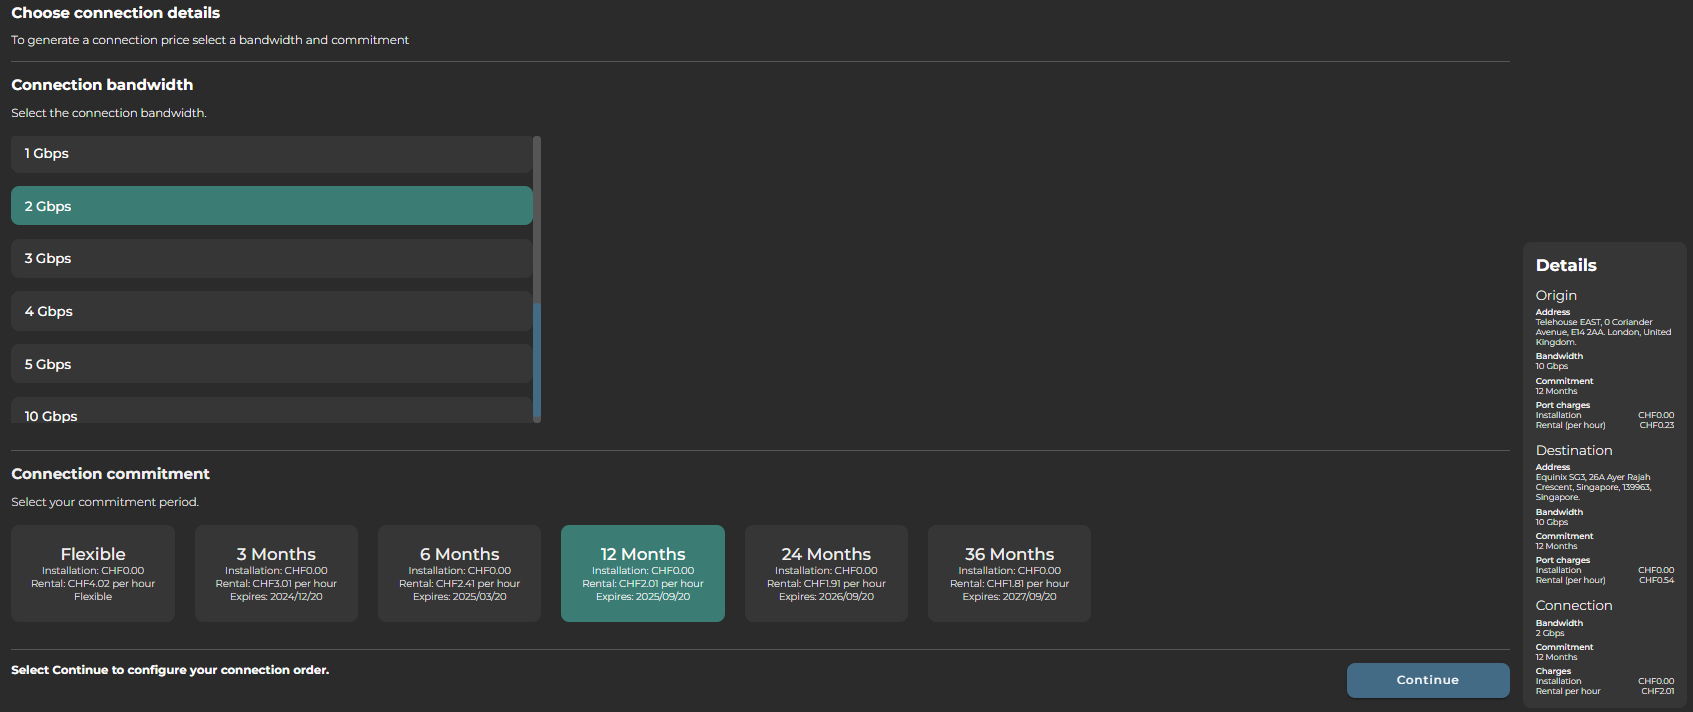Select the 12 Months commitment option
Viewport: 1693px width, 712px height.
click(642, 573)
